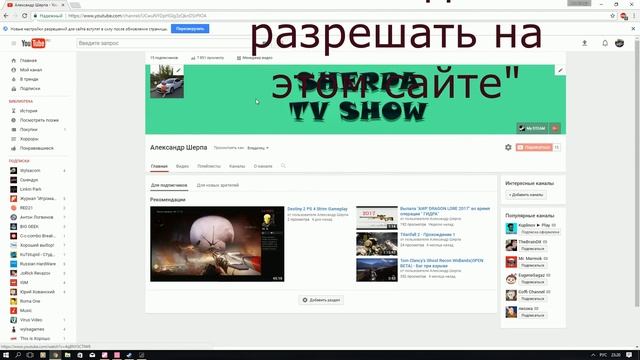The height and width of the screenshot is (360, 640).
Task: Click the upload video arrow icon
Action: (x=584, y=43)
